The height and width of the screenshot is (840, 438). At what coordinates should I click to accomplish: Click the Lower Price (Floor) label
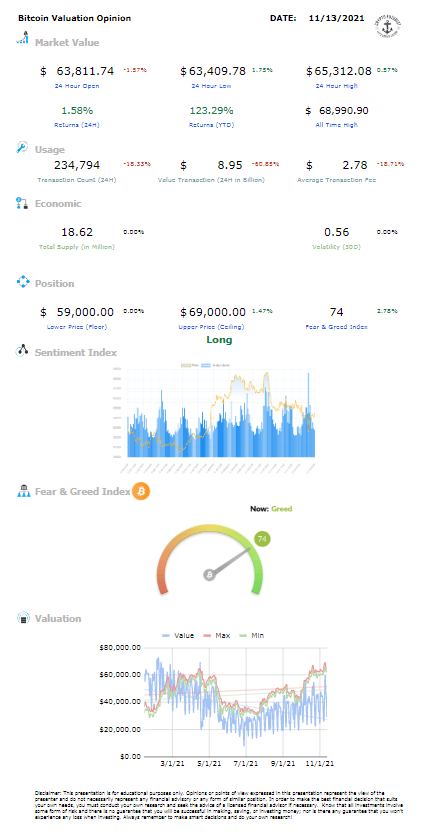(77, 327)
